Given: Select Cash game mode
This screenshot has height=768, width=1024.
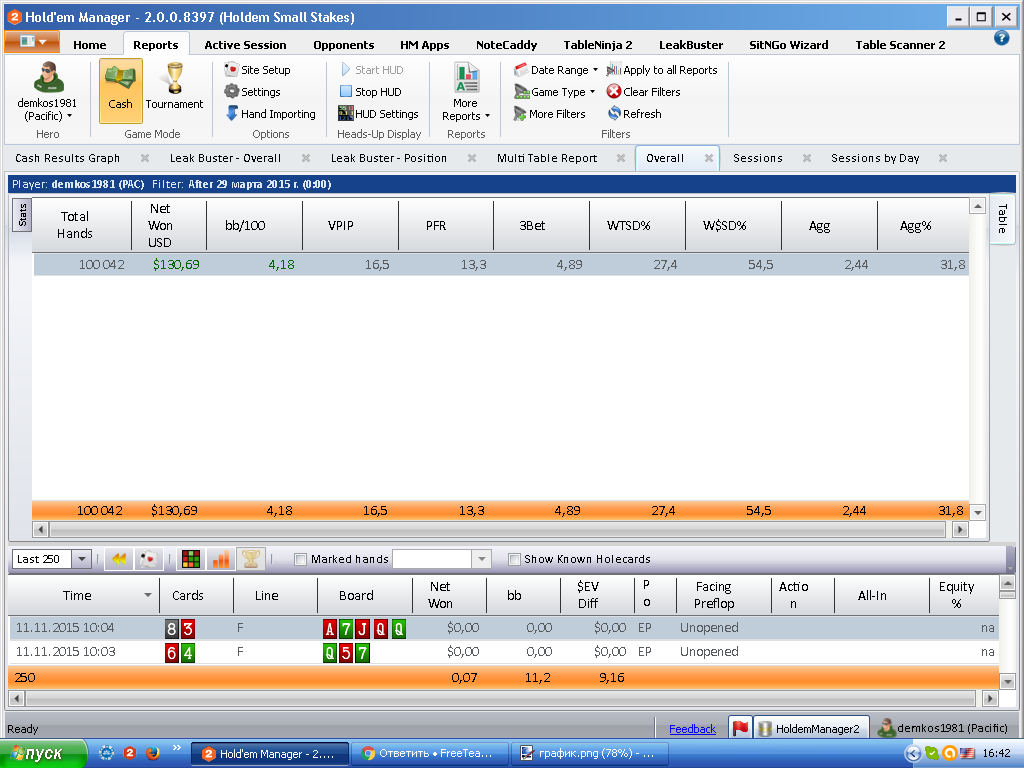Looking at the screenshot, I should (x=121, y=91).
